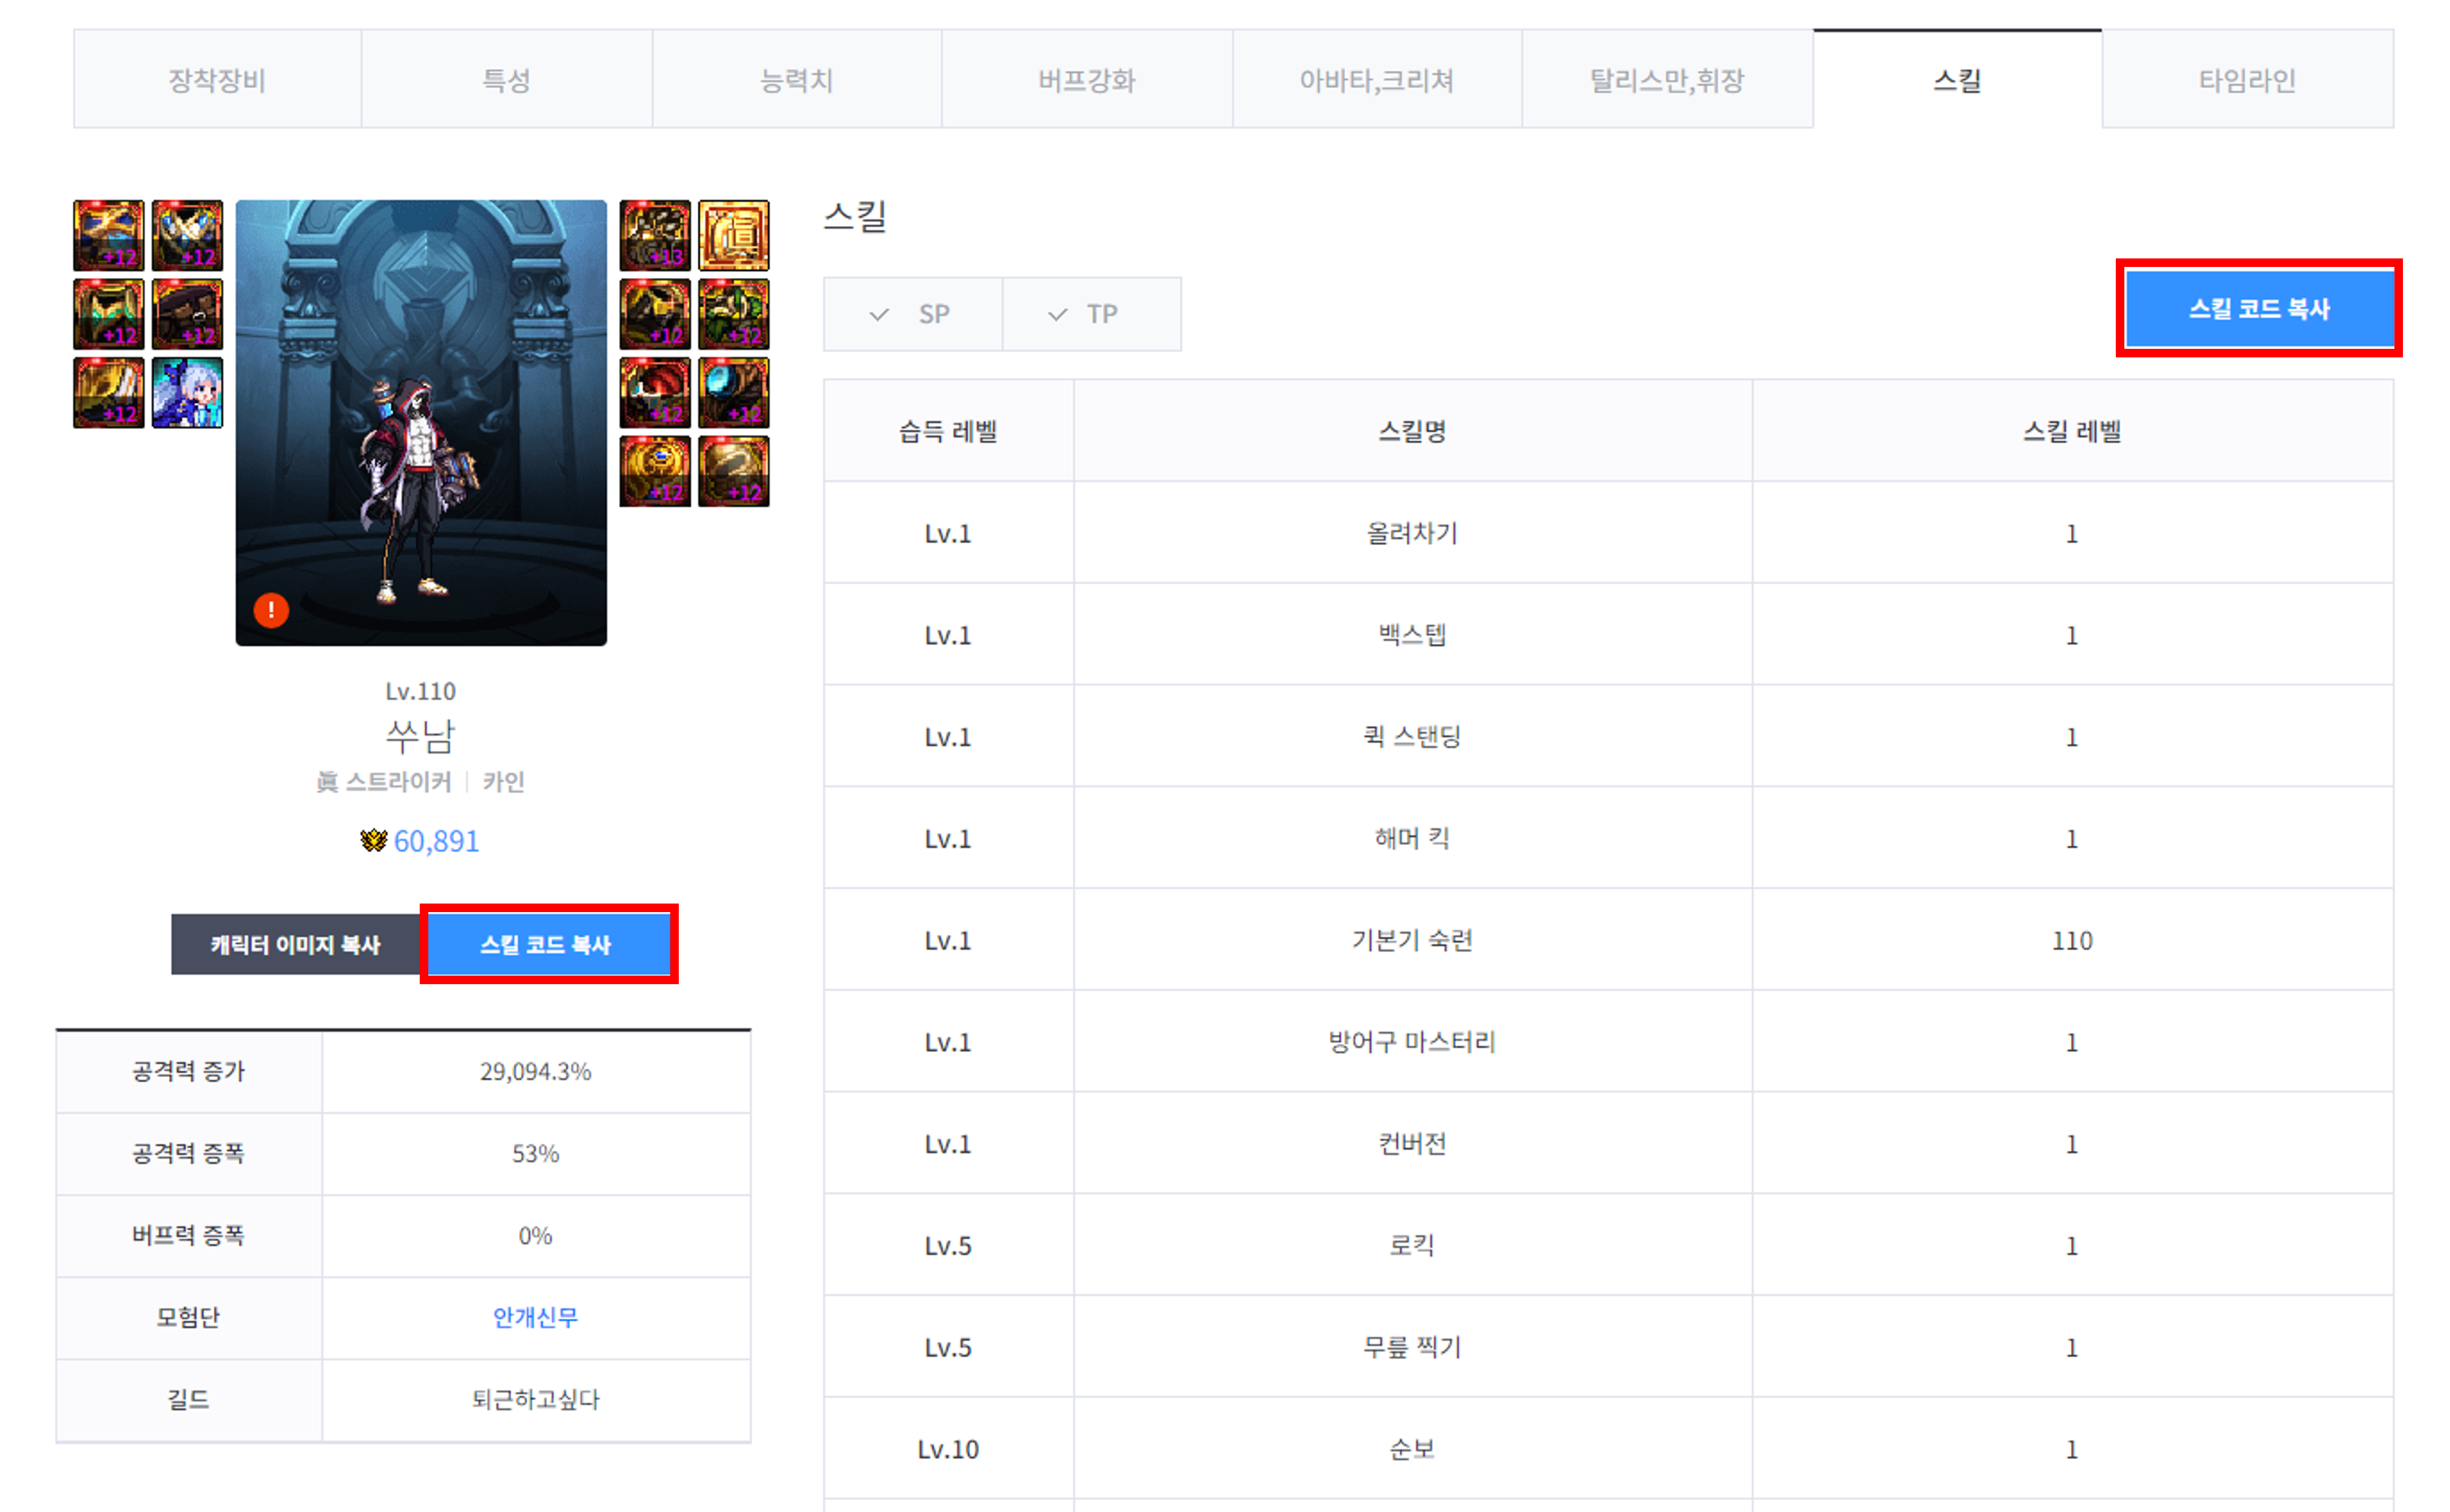Open the 타임라인 tab
The image size is (2450, 1512).
(x=2246, y=79)
